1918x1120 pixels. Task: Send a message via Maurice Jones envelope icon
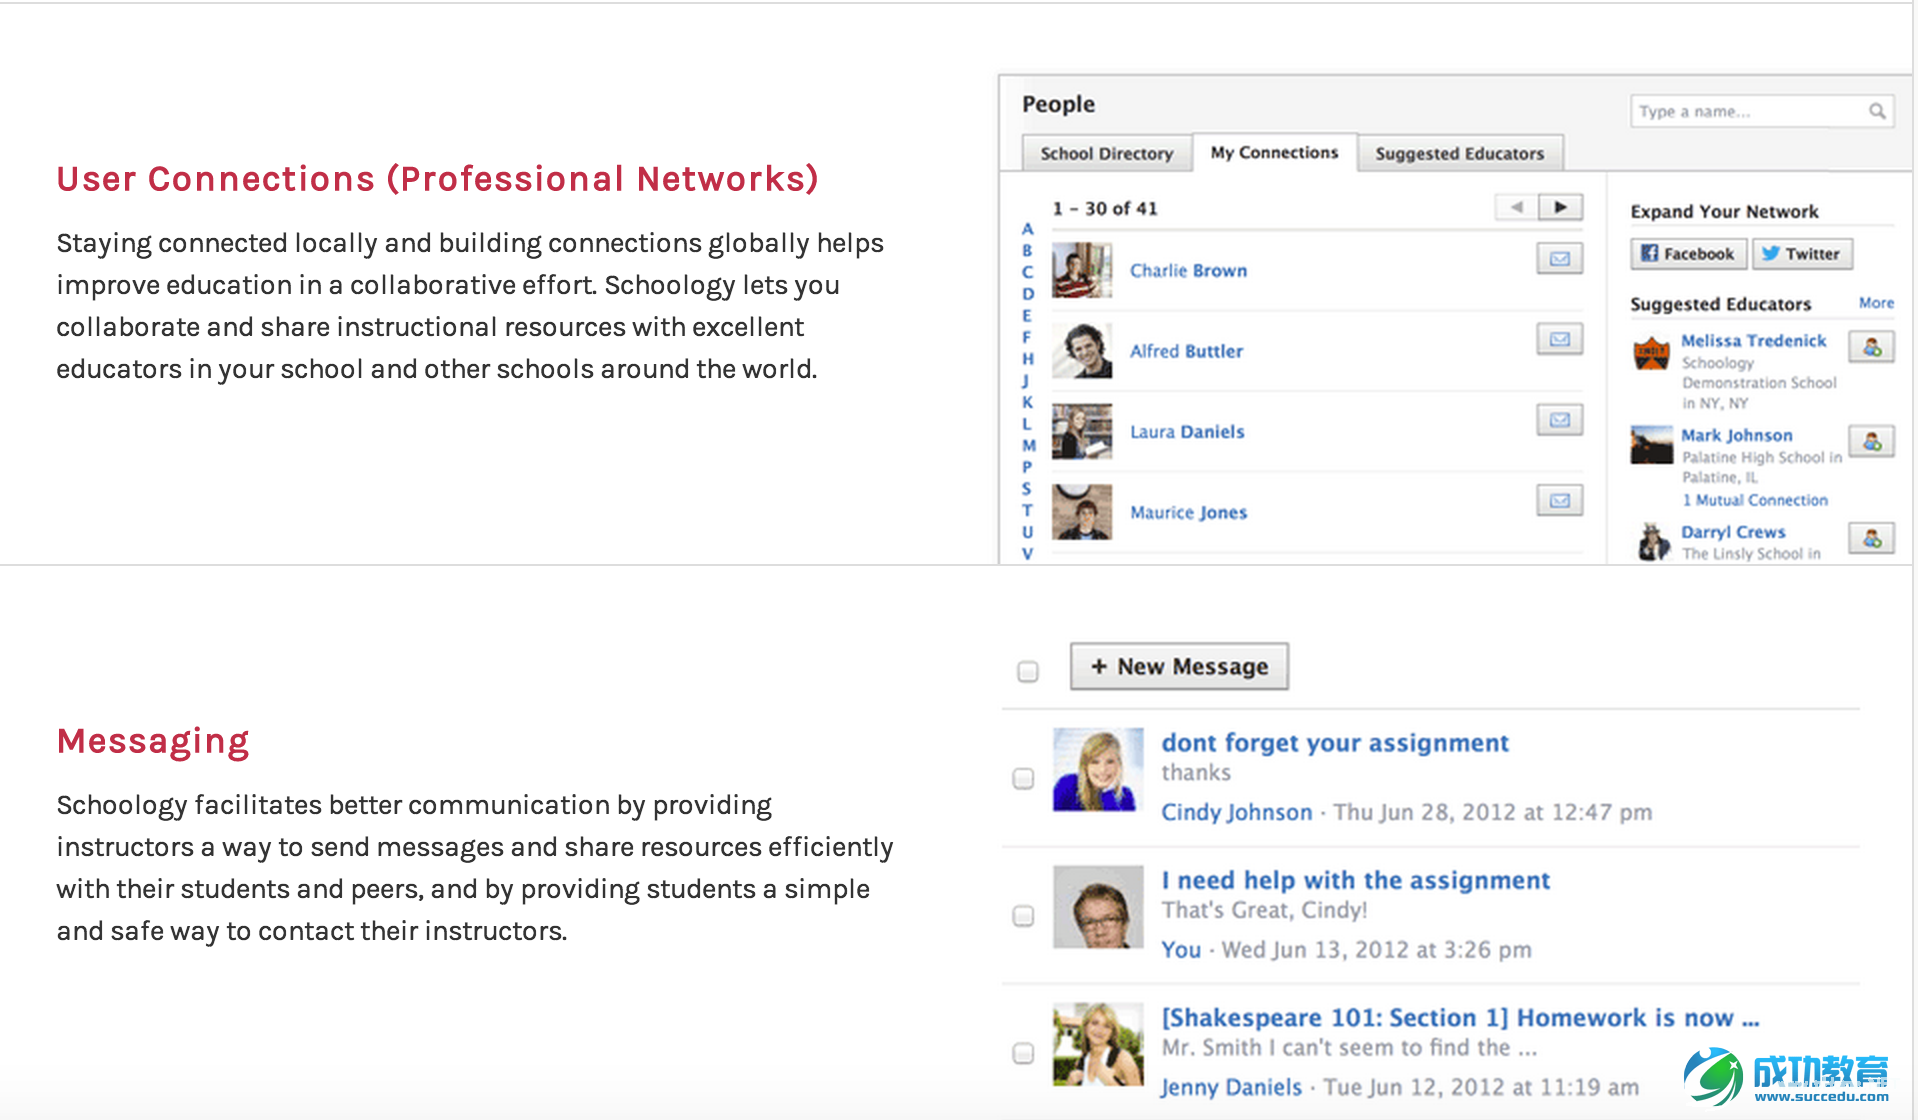point(1558,500)
